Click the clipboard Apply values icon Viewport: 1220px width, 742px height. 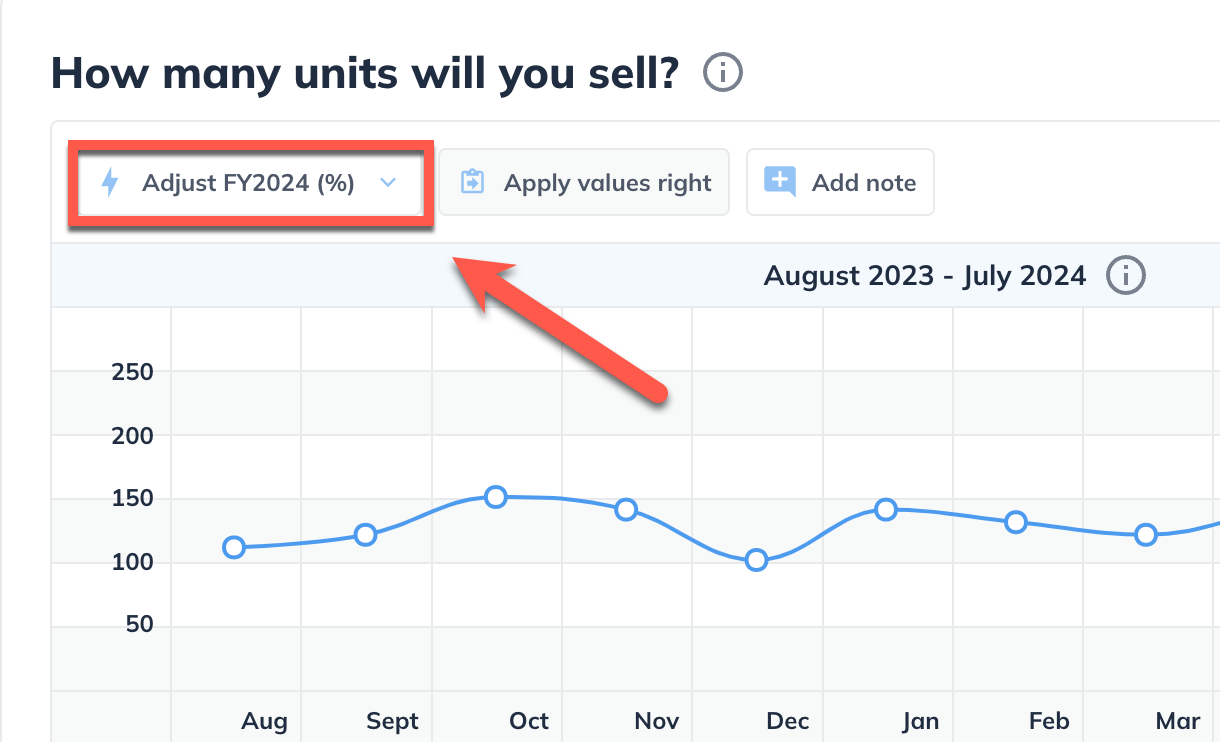click(472, 183)
